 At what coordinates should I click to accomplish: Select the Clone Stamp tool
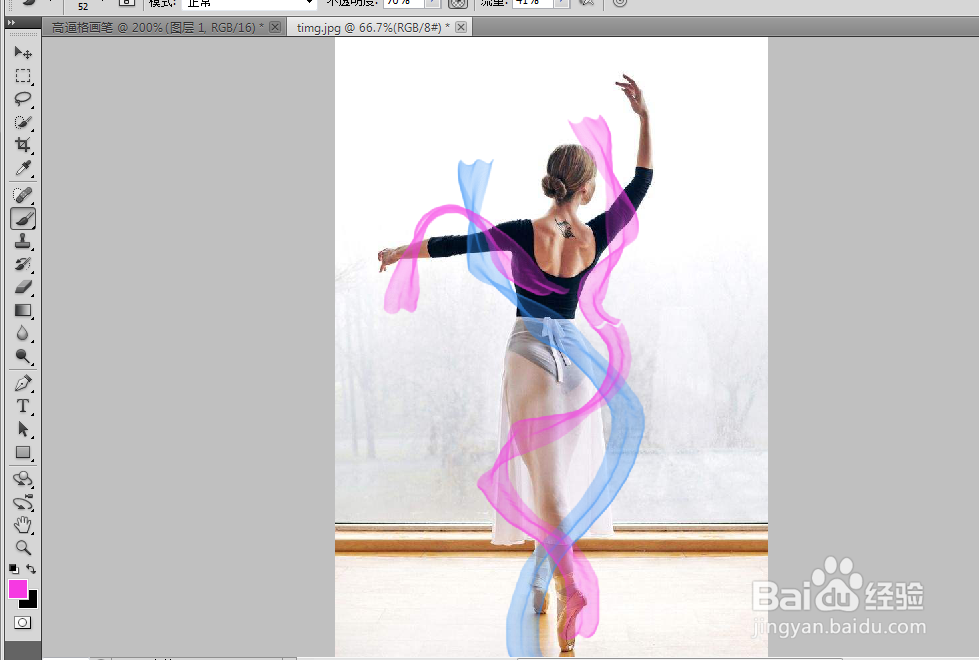(x=22, y=241)
